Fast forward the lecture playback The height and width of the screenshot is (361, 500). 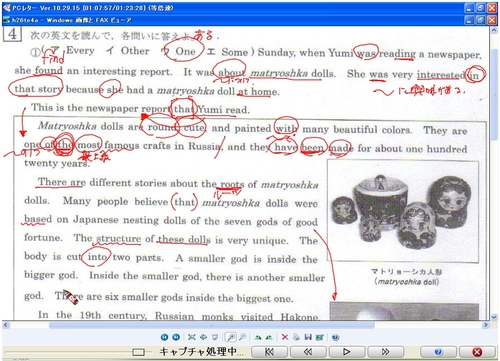coord(385,352)
